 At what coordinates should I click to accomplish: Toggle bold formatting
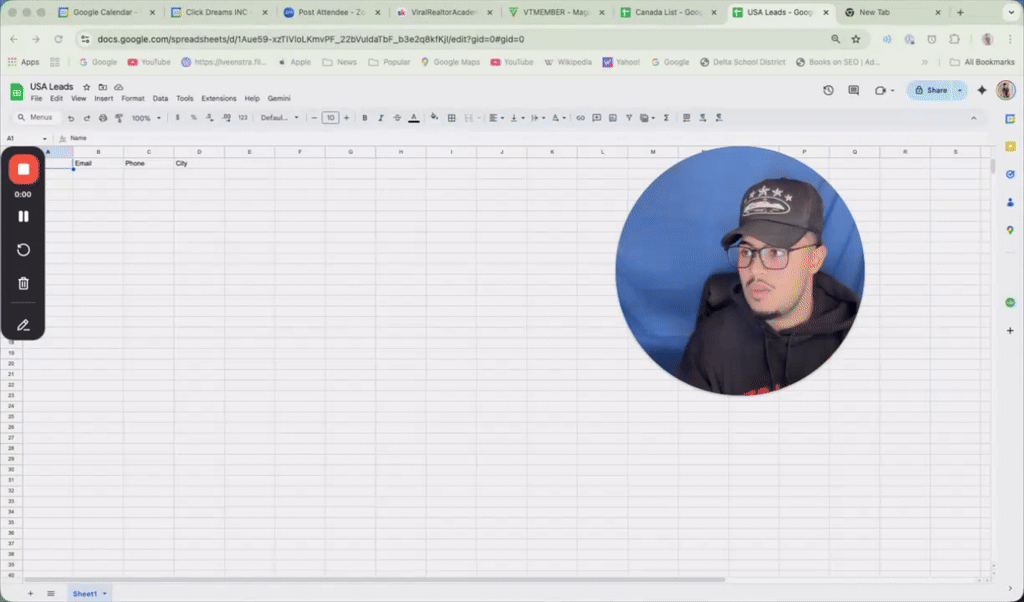point(364,117)
